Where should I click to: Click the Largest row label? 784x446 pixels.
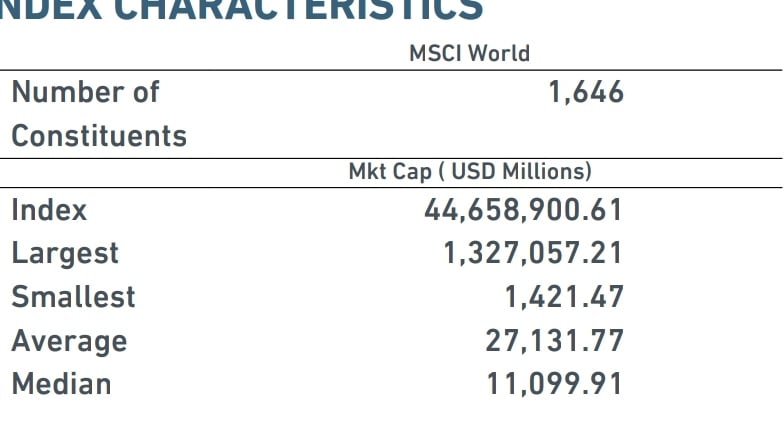coord(65,254)
